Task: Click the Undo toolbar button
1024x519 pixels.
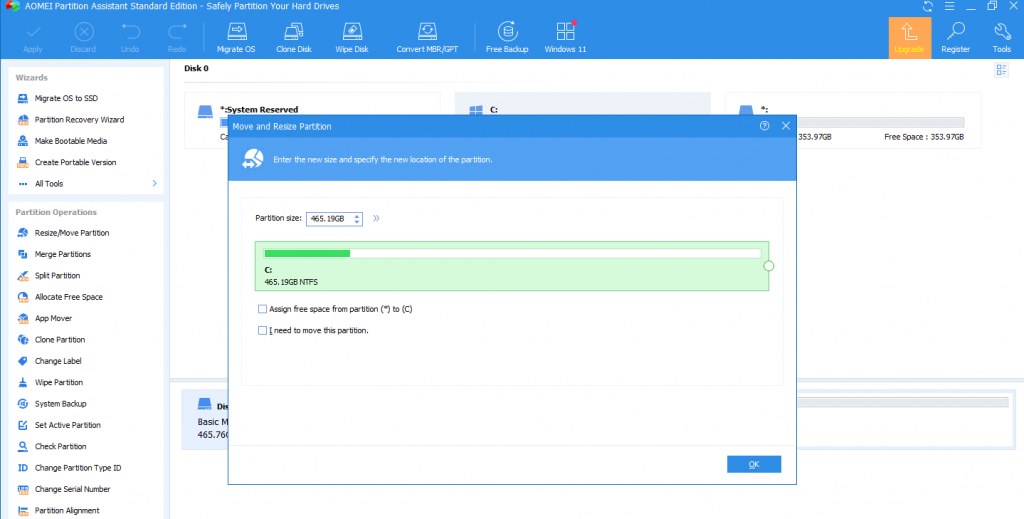Action: point(130,38)
